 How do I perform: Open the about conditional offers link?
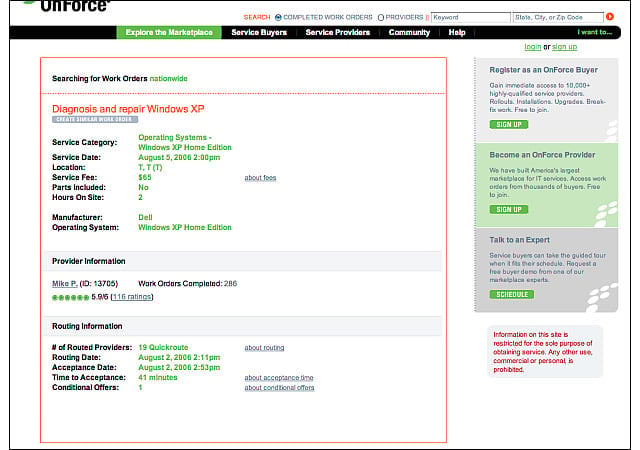[279, 388]
